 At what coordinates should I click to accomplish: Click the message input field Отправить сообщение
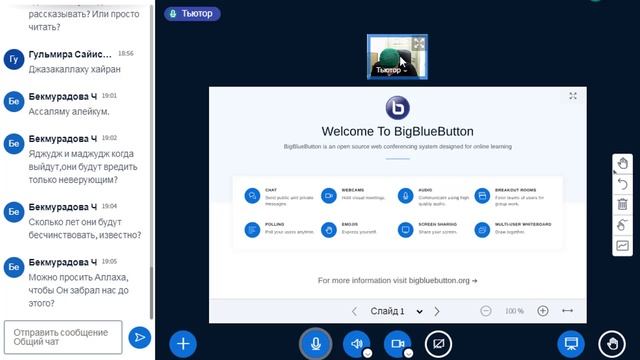(63, 337)
